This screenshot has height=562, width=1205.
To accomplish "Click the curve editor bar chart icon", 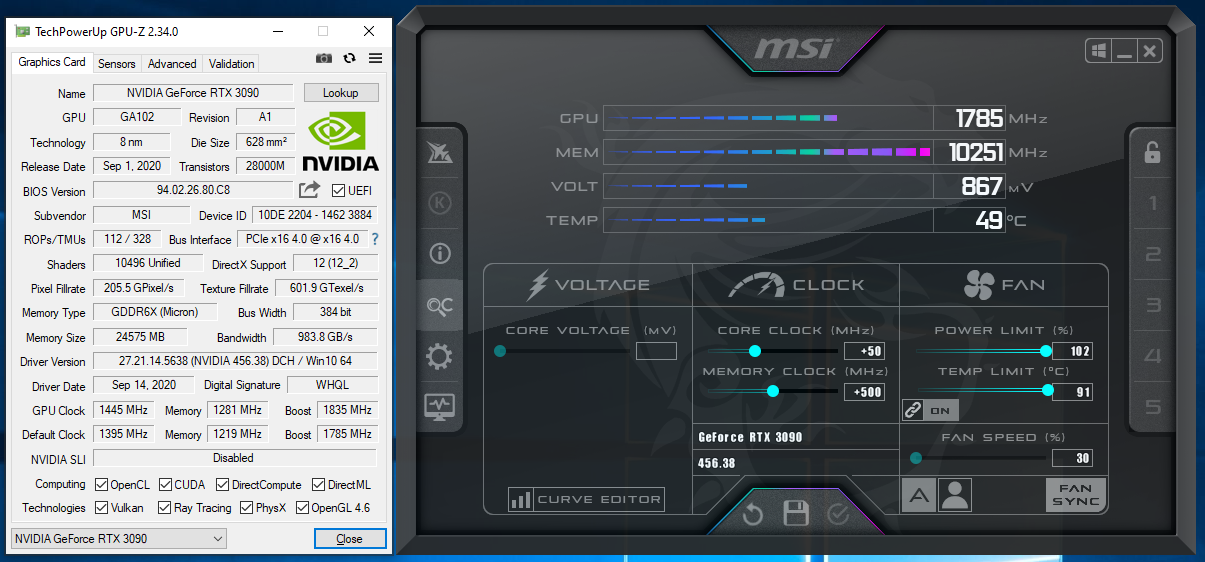I will (x=521, y=499).
